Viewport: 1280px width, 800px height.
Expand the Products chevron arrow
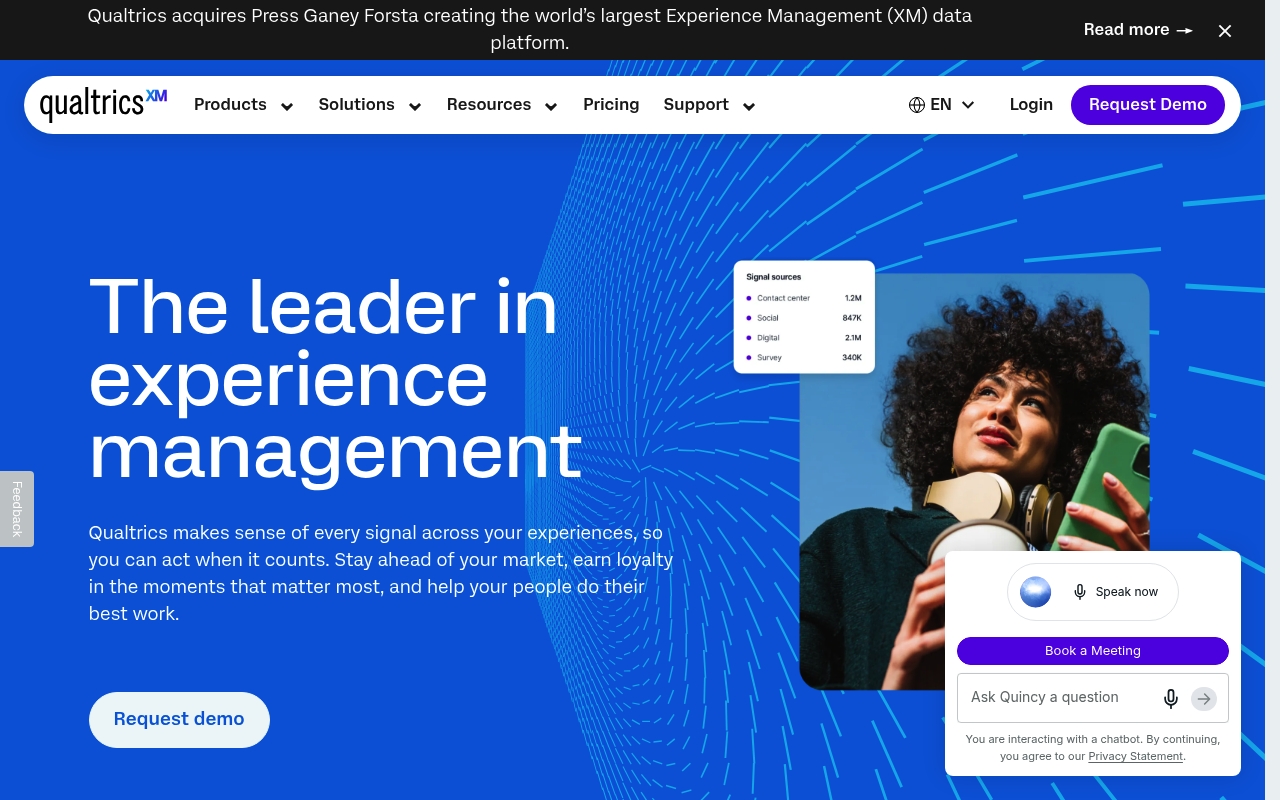point(287,106)
